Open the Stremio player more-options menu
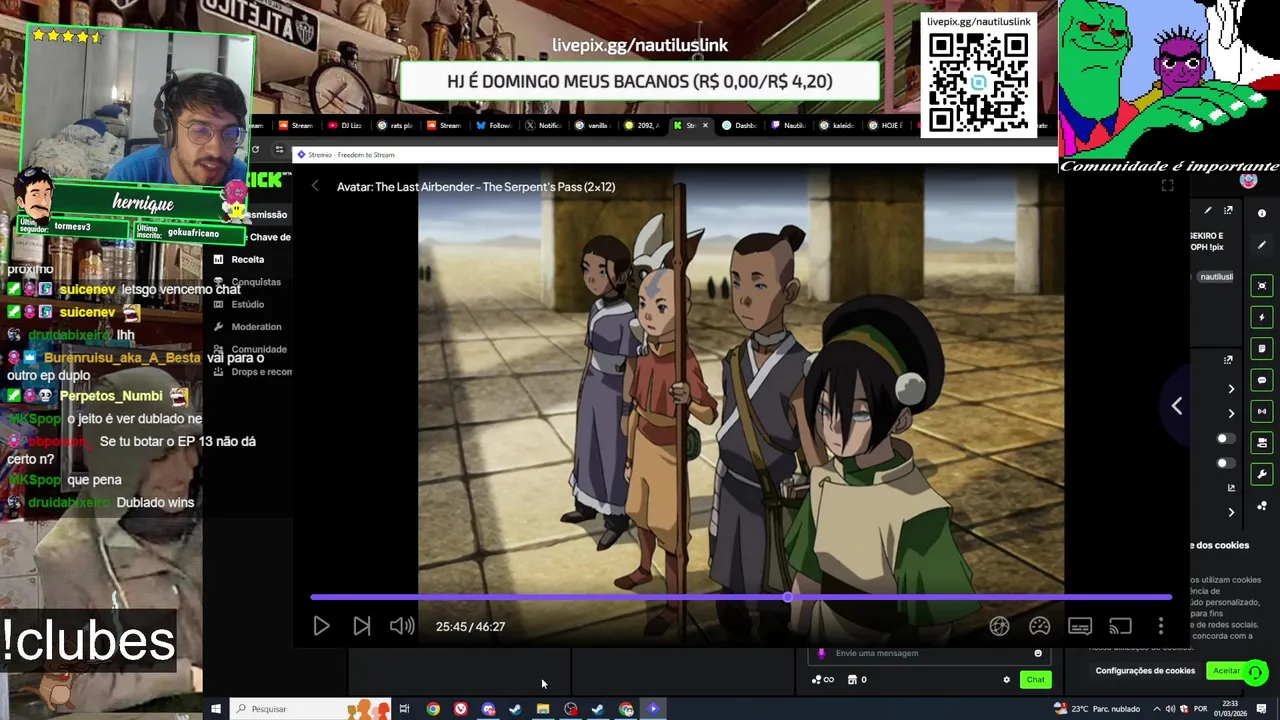This screenshot has width=1280, height=720. pos(1160,626)
